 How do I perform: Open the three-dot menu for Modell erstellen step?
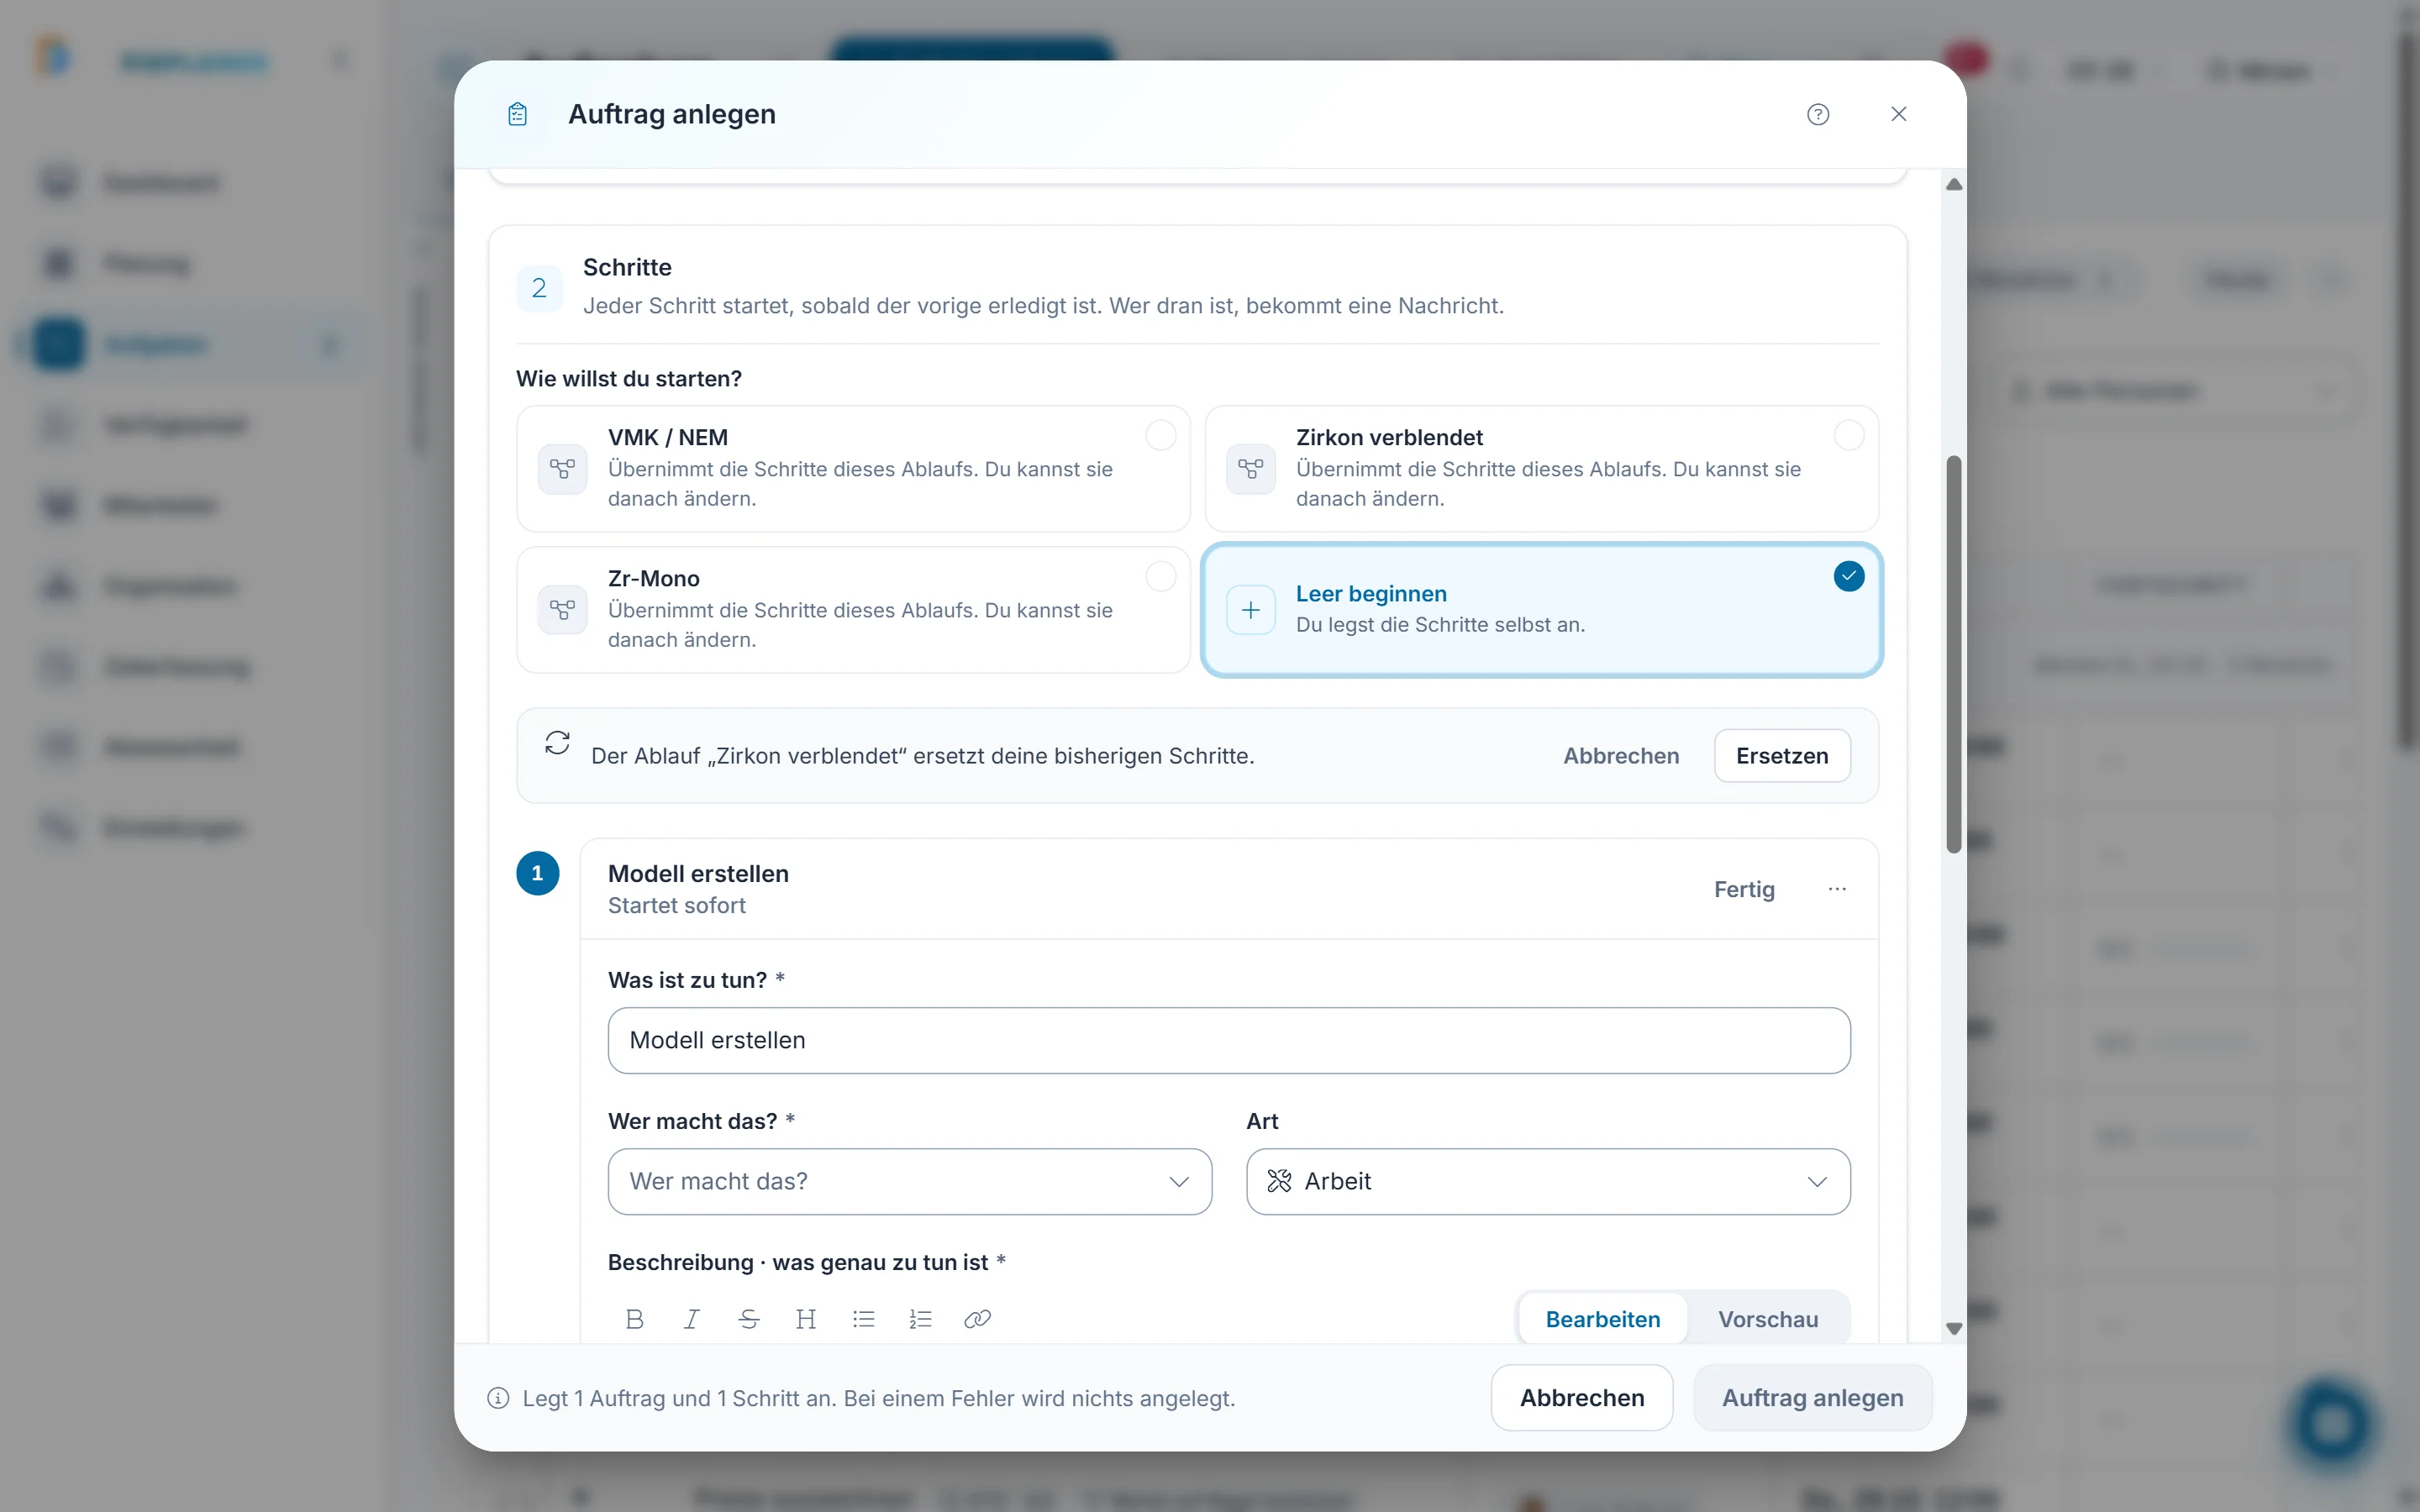point(1837,889)
